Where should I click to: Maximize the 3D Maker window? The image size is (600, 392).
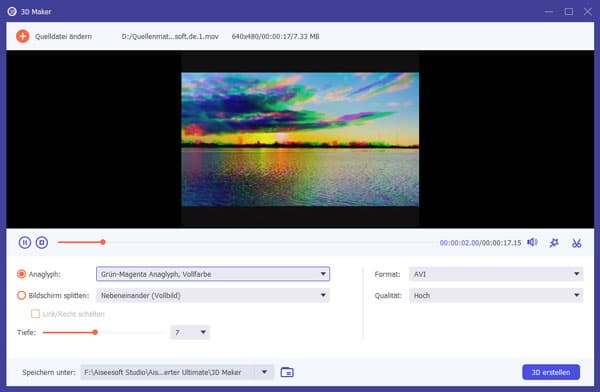(x=569, y=11)
